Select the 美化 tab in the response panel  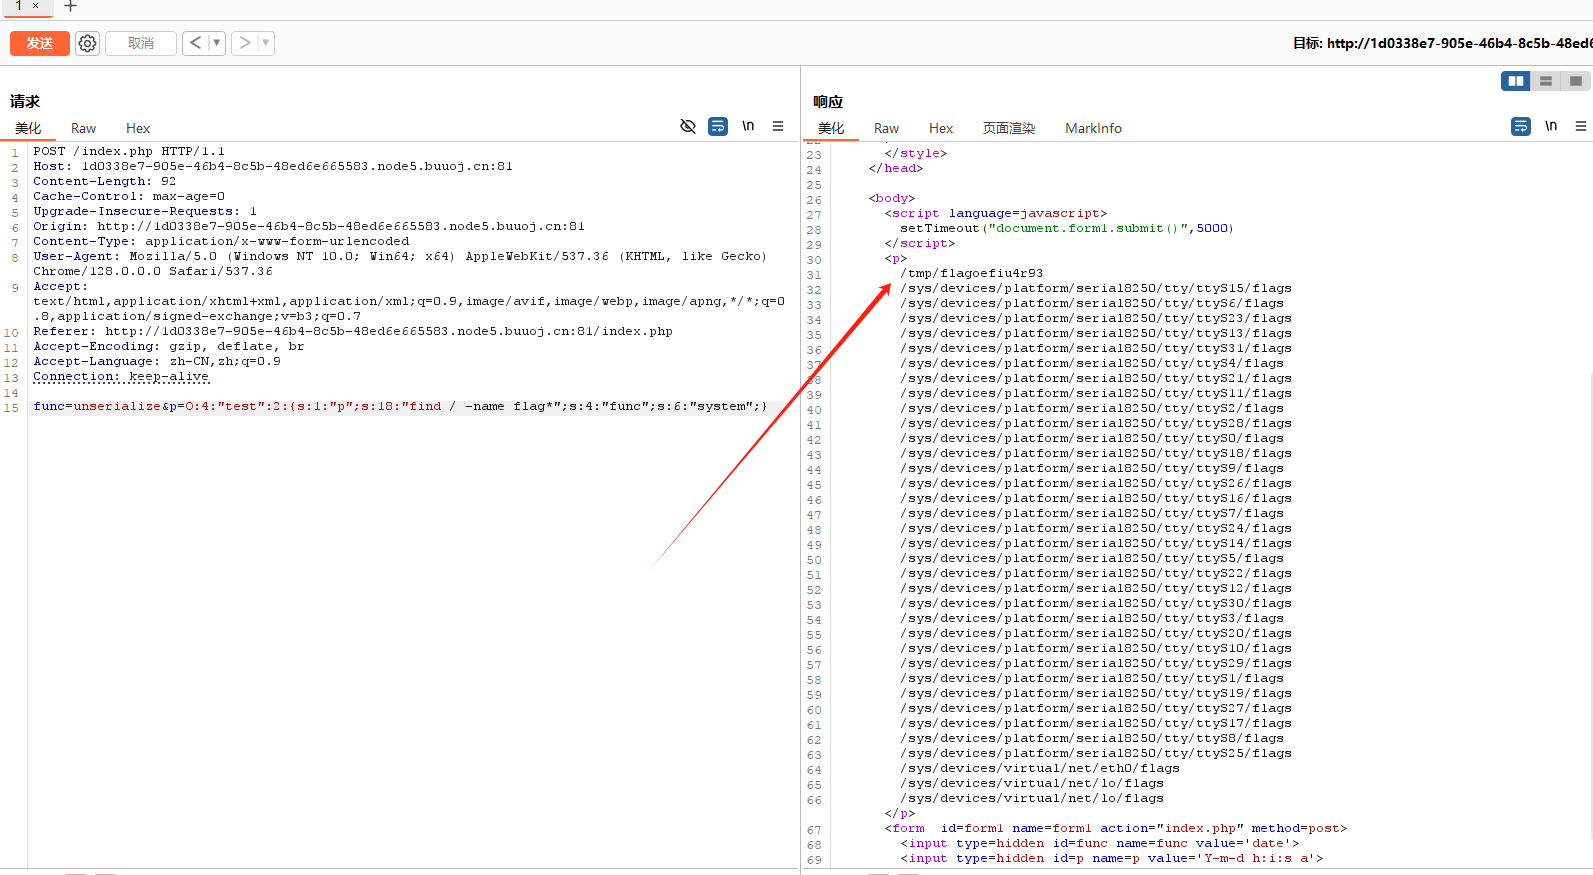(831, 128)
